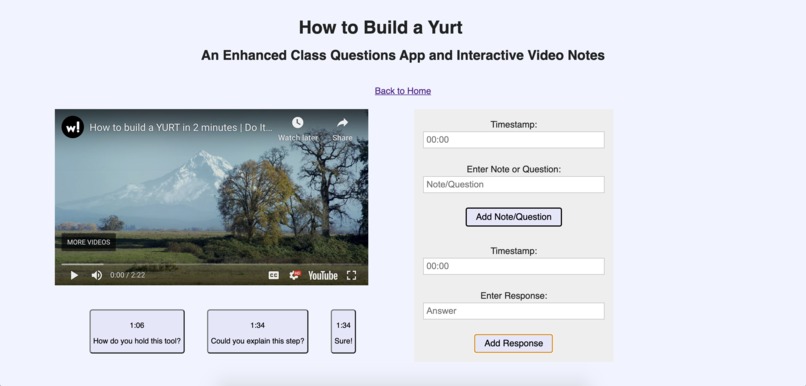Click the Enhanced Class Questions App subtitle
The height and width of the screenshot is (386, 806).
pos(402,56)
